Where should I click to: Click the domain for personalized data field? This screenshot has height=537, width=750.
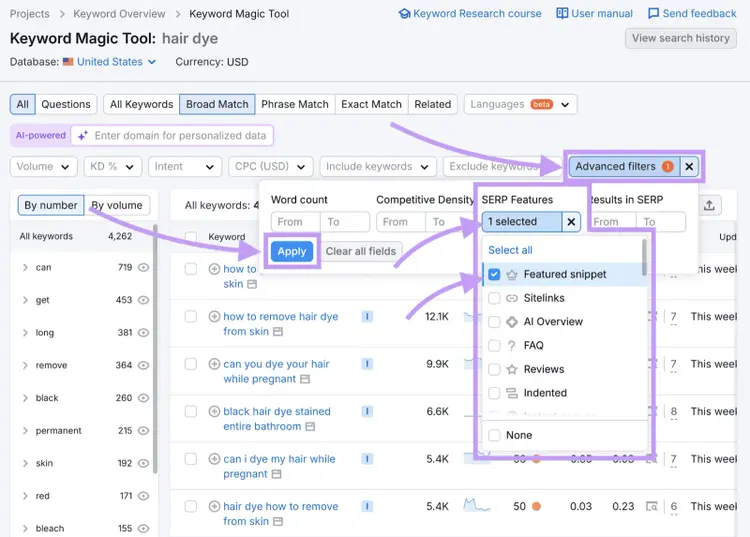coord(172,136)
